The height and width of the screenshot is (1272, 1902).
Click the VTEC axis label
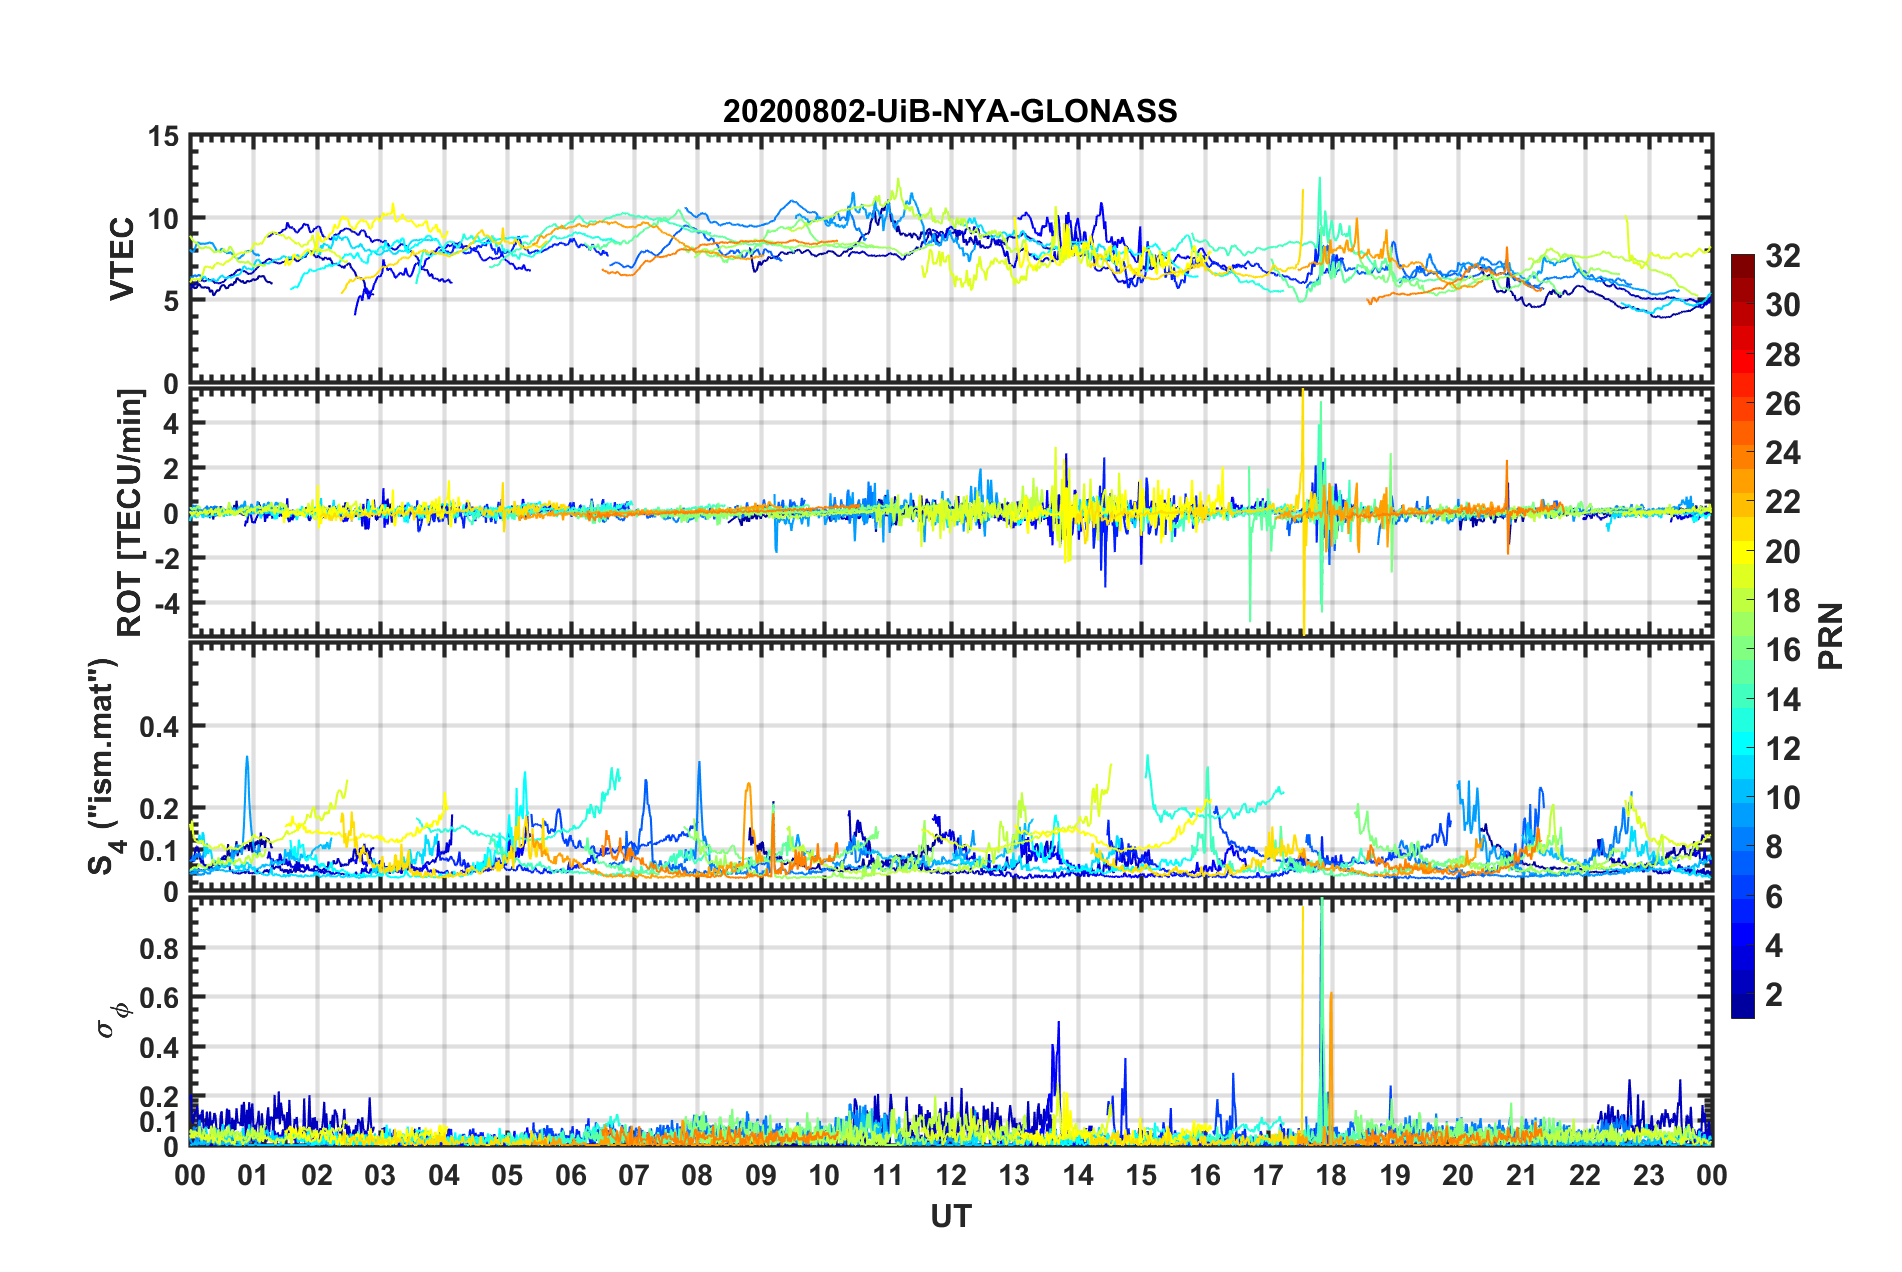click(122, 258)
